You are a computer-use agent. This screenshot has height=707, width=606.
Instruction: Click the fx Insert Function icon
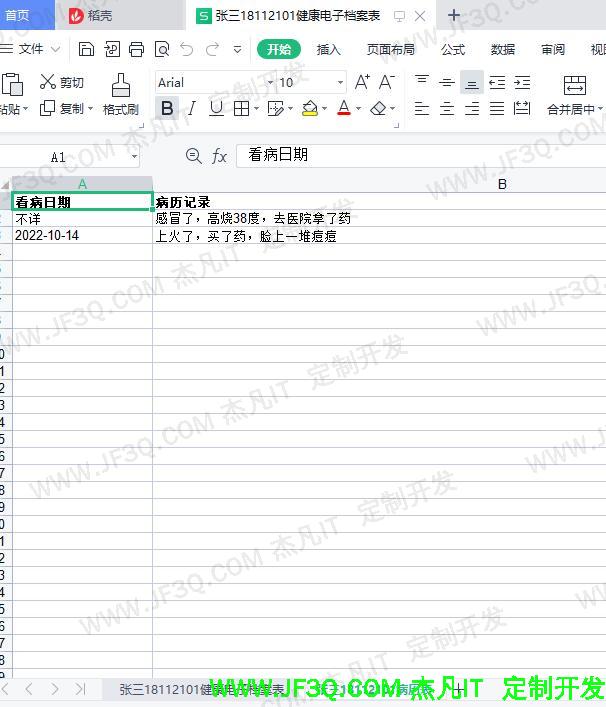point(219,156)
